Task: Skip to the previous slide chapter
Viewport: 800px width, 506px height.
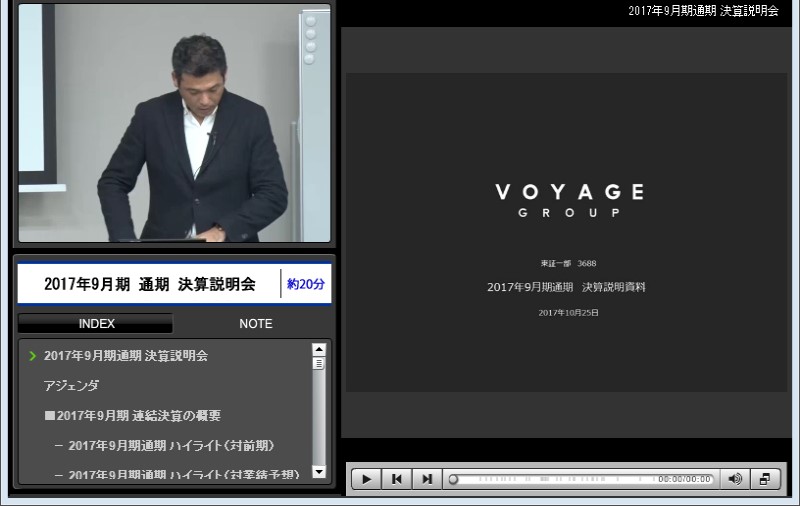Action: pyautogui.click(x=397, y=479)
